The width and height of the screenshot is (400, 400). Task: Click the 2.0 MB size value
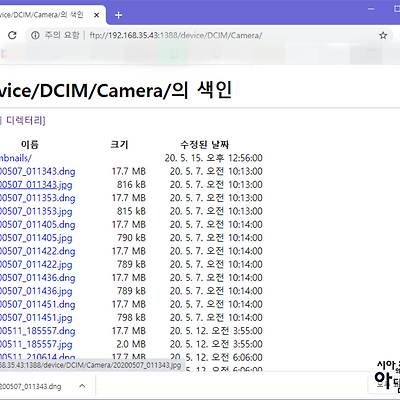[x=131, y=345]
